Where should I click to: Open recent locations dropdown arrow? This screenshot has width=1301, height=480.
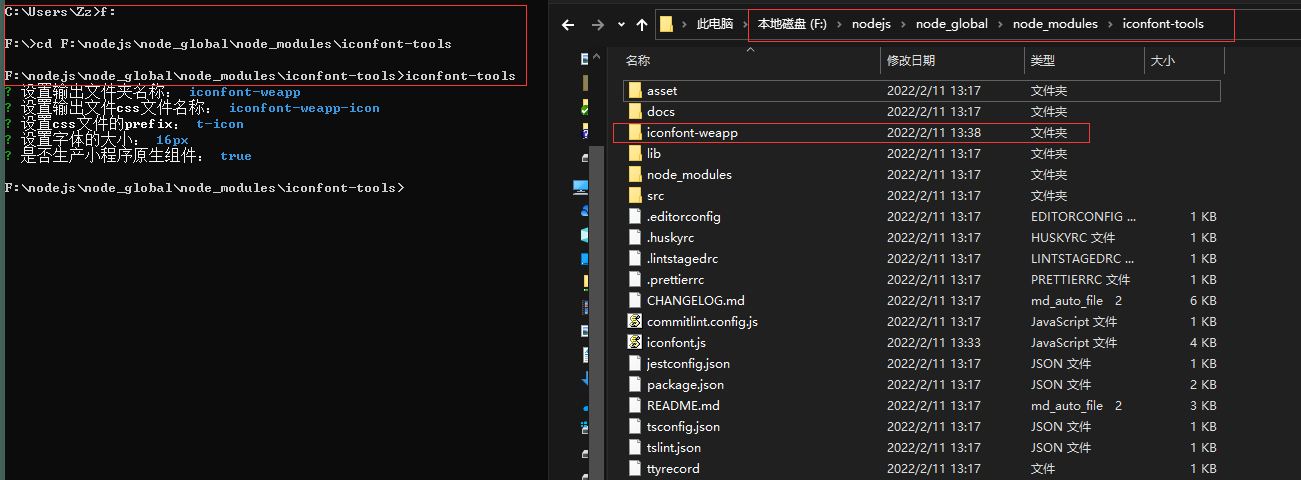[x=620, y=25]
